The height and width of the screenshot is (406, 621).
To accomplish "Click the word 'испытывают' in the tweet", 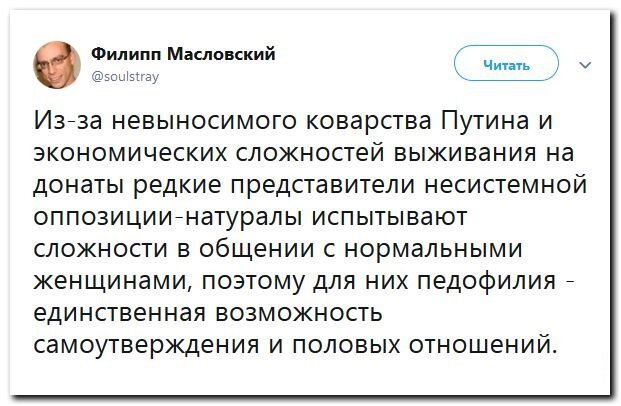I will 389,218.
